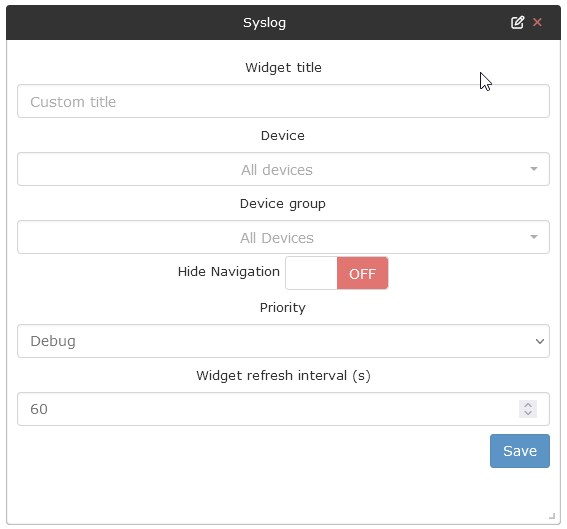The width and height of the screenshot is (567, 529).
Task: Click the caret arrow of Device dropdown
Action: [x=534, y=169]
